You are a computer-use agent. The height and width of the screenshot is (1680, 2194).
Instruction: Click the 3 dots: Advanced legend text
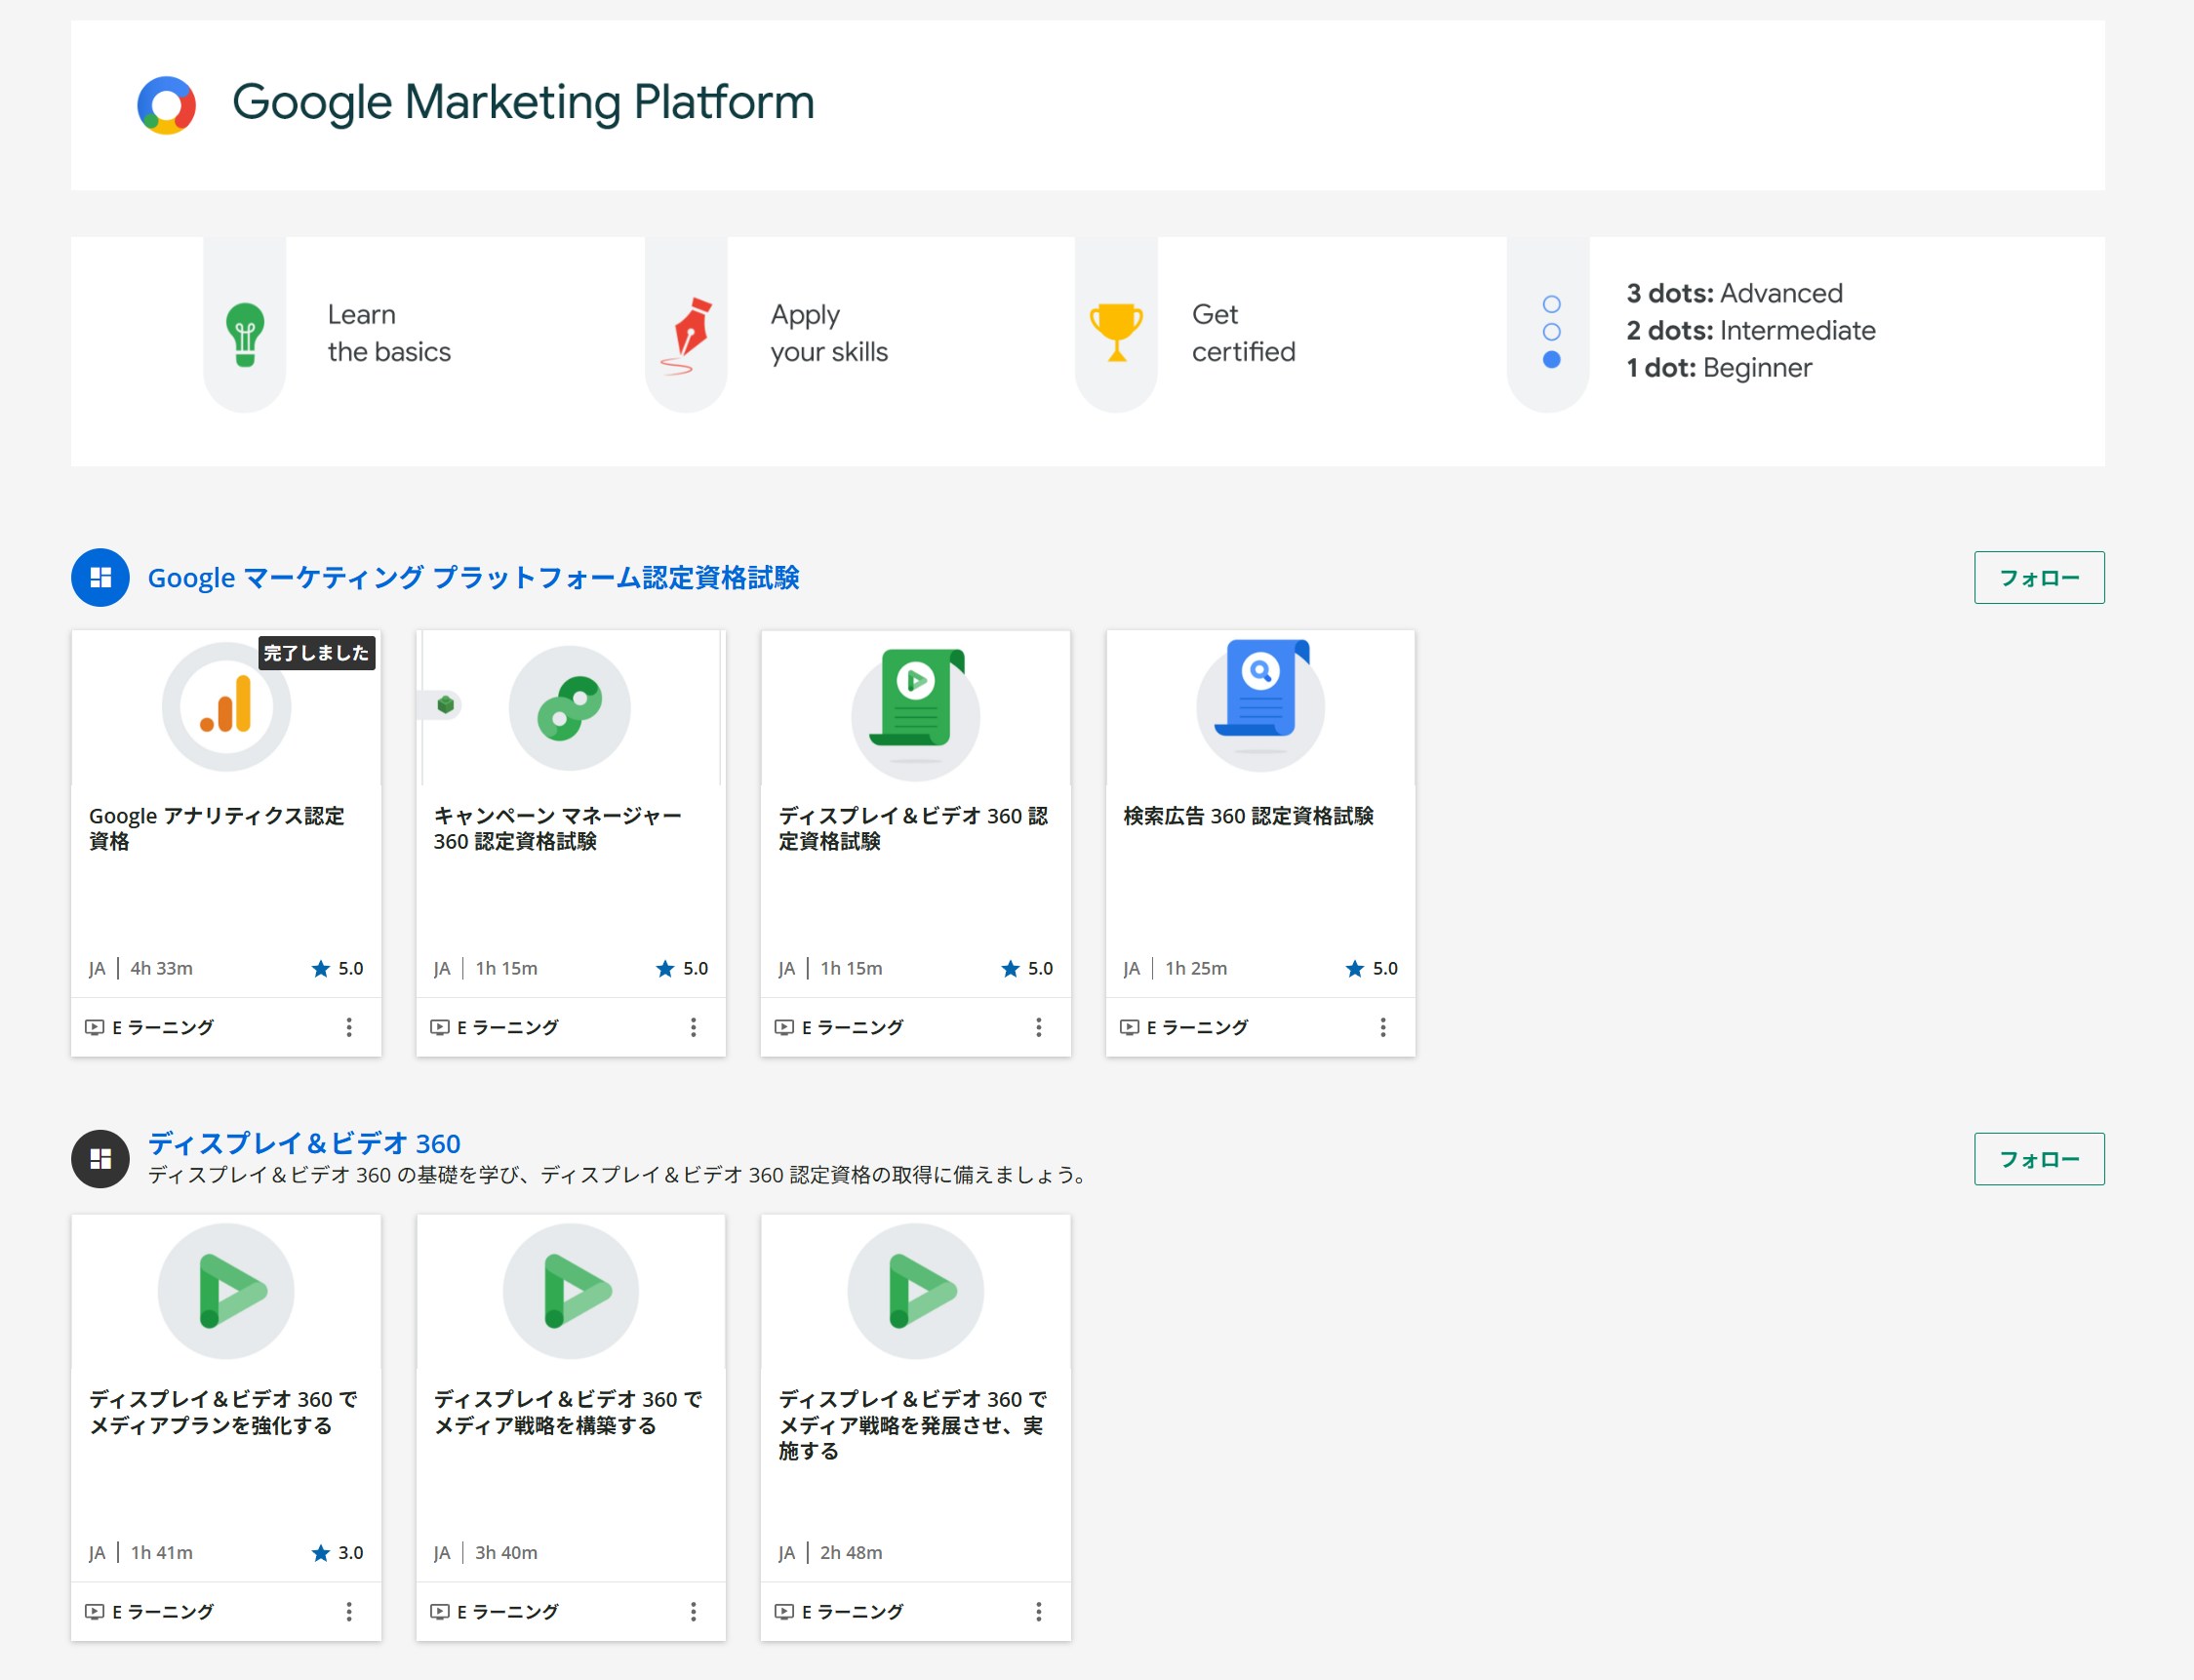click(x=1734, y=293)
